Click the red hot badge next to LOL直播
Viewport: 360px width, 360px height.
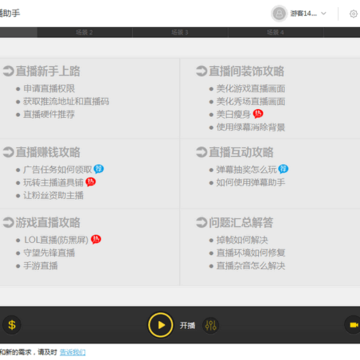coord(96,239)
